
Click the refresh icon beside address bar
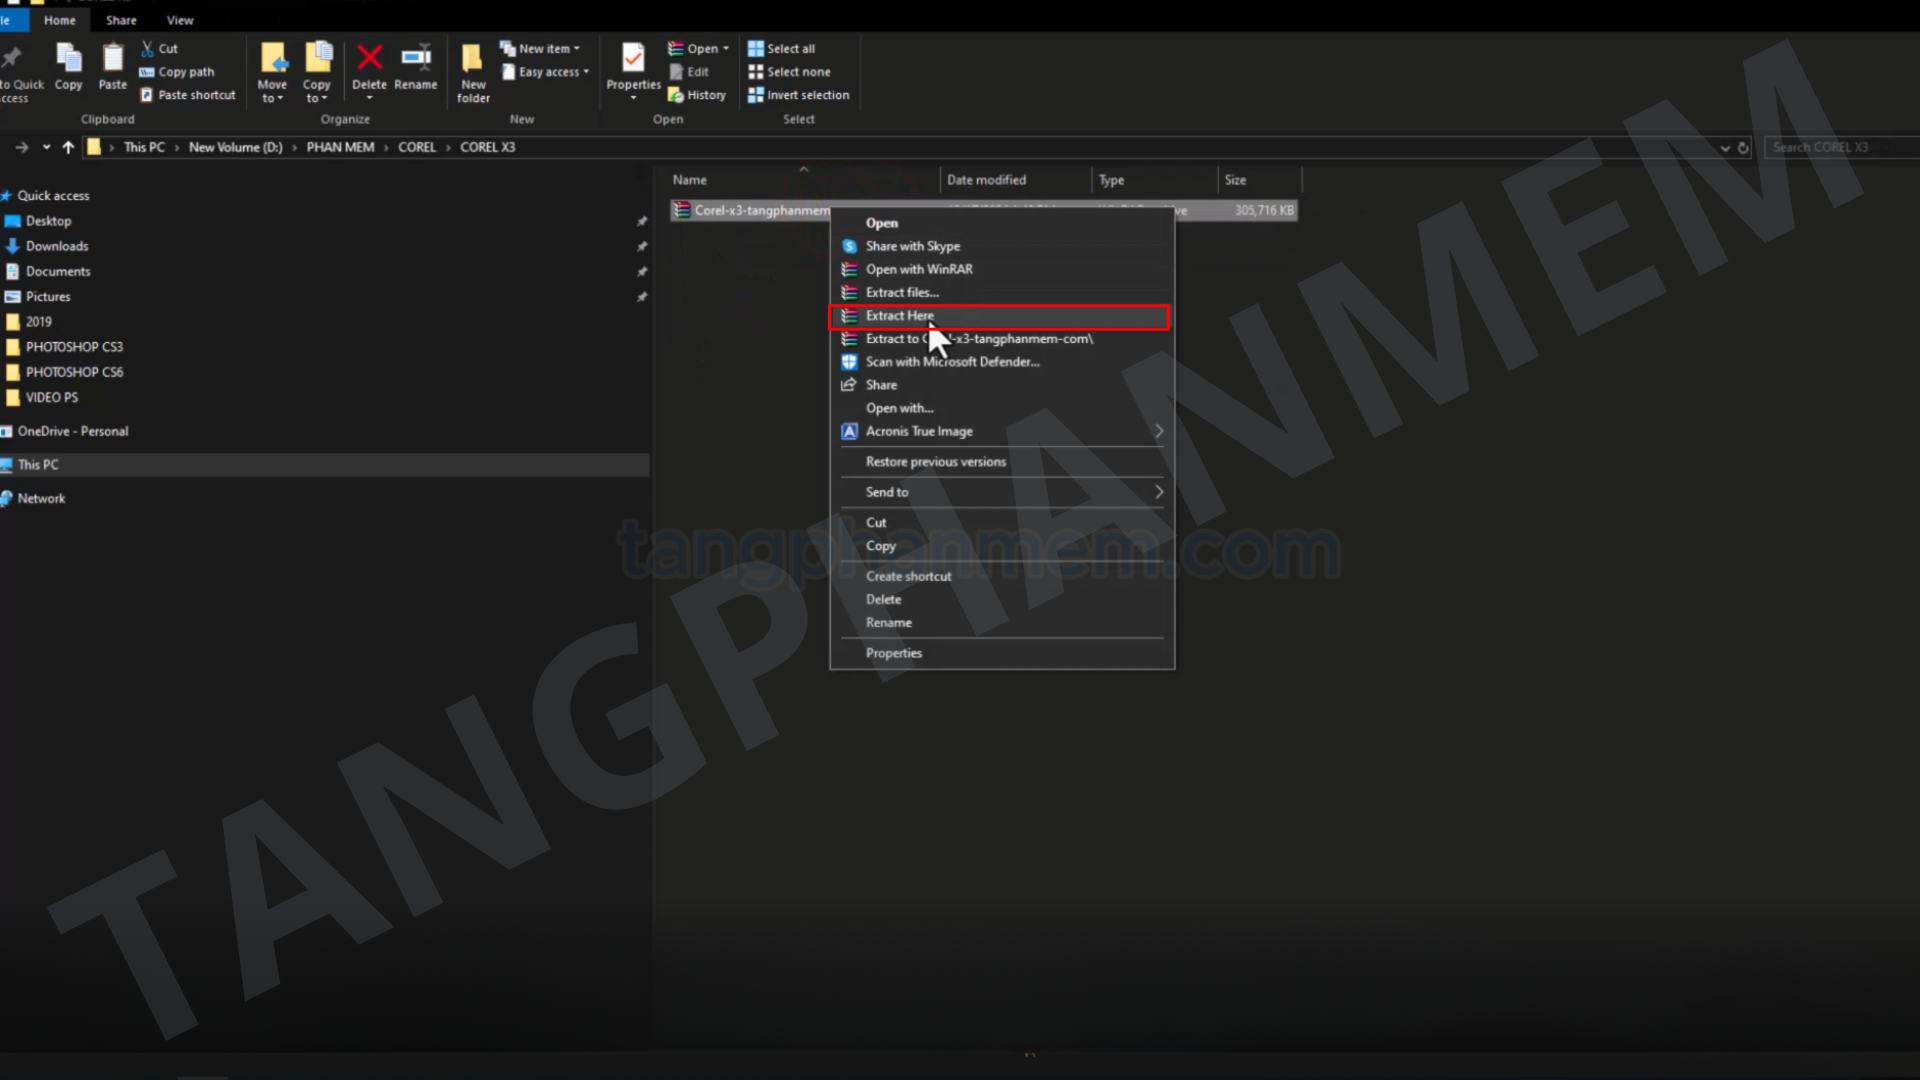click(1743, 147)
